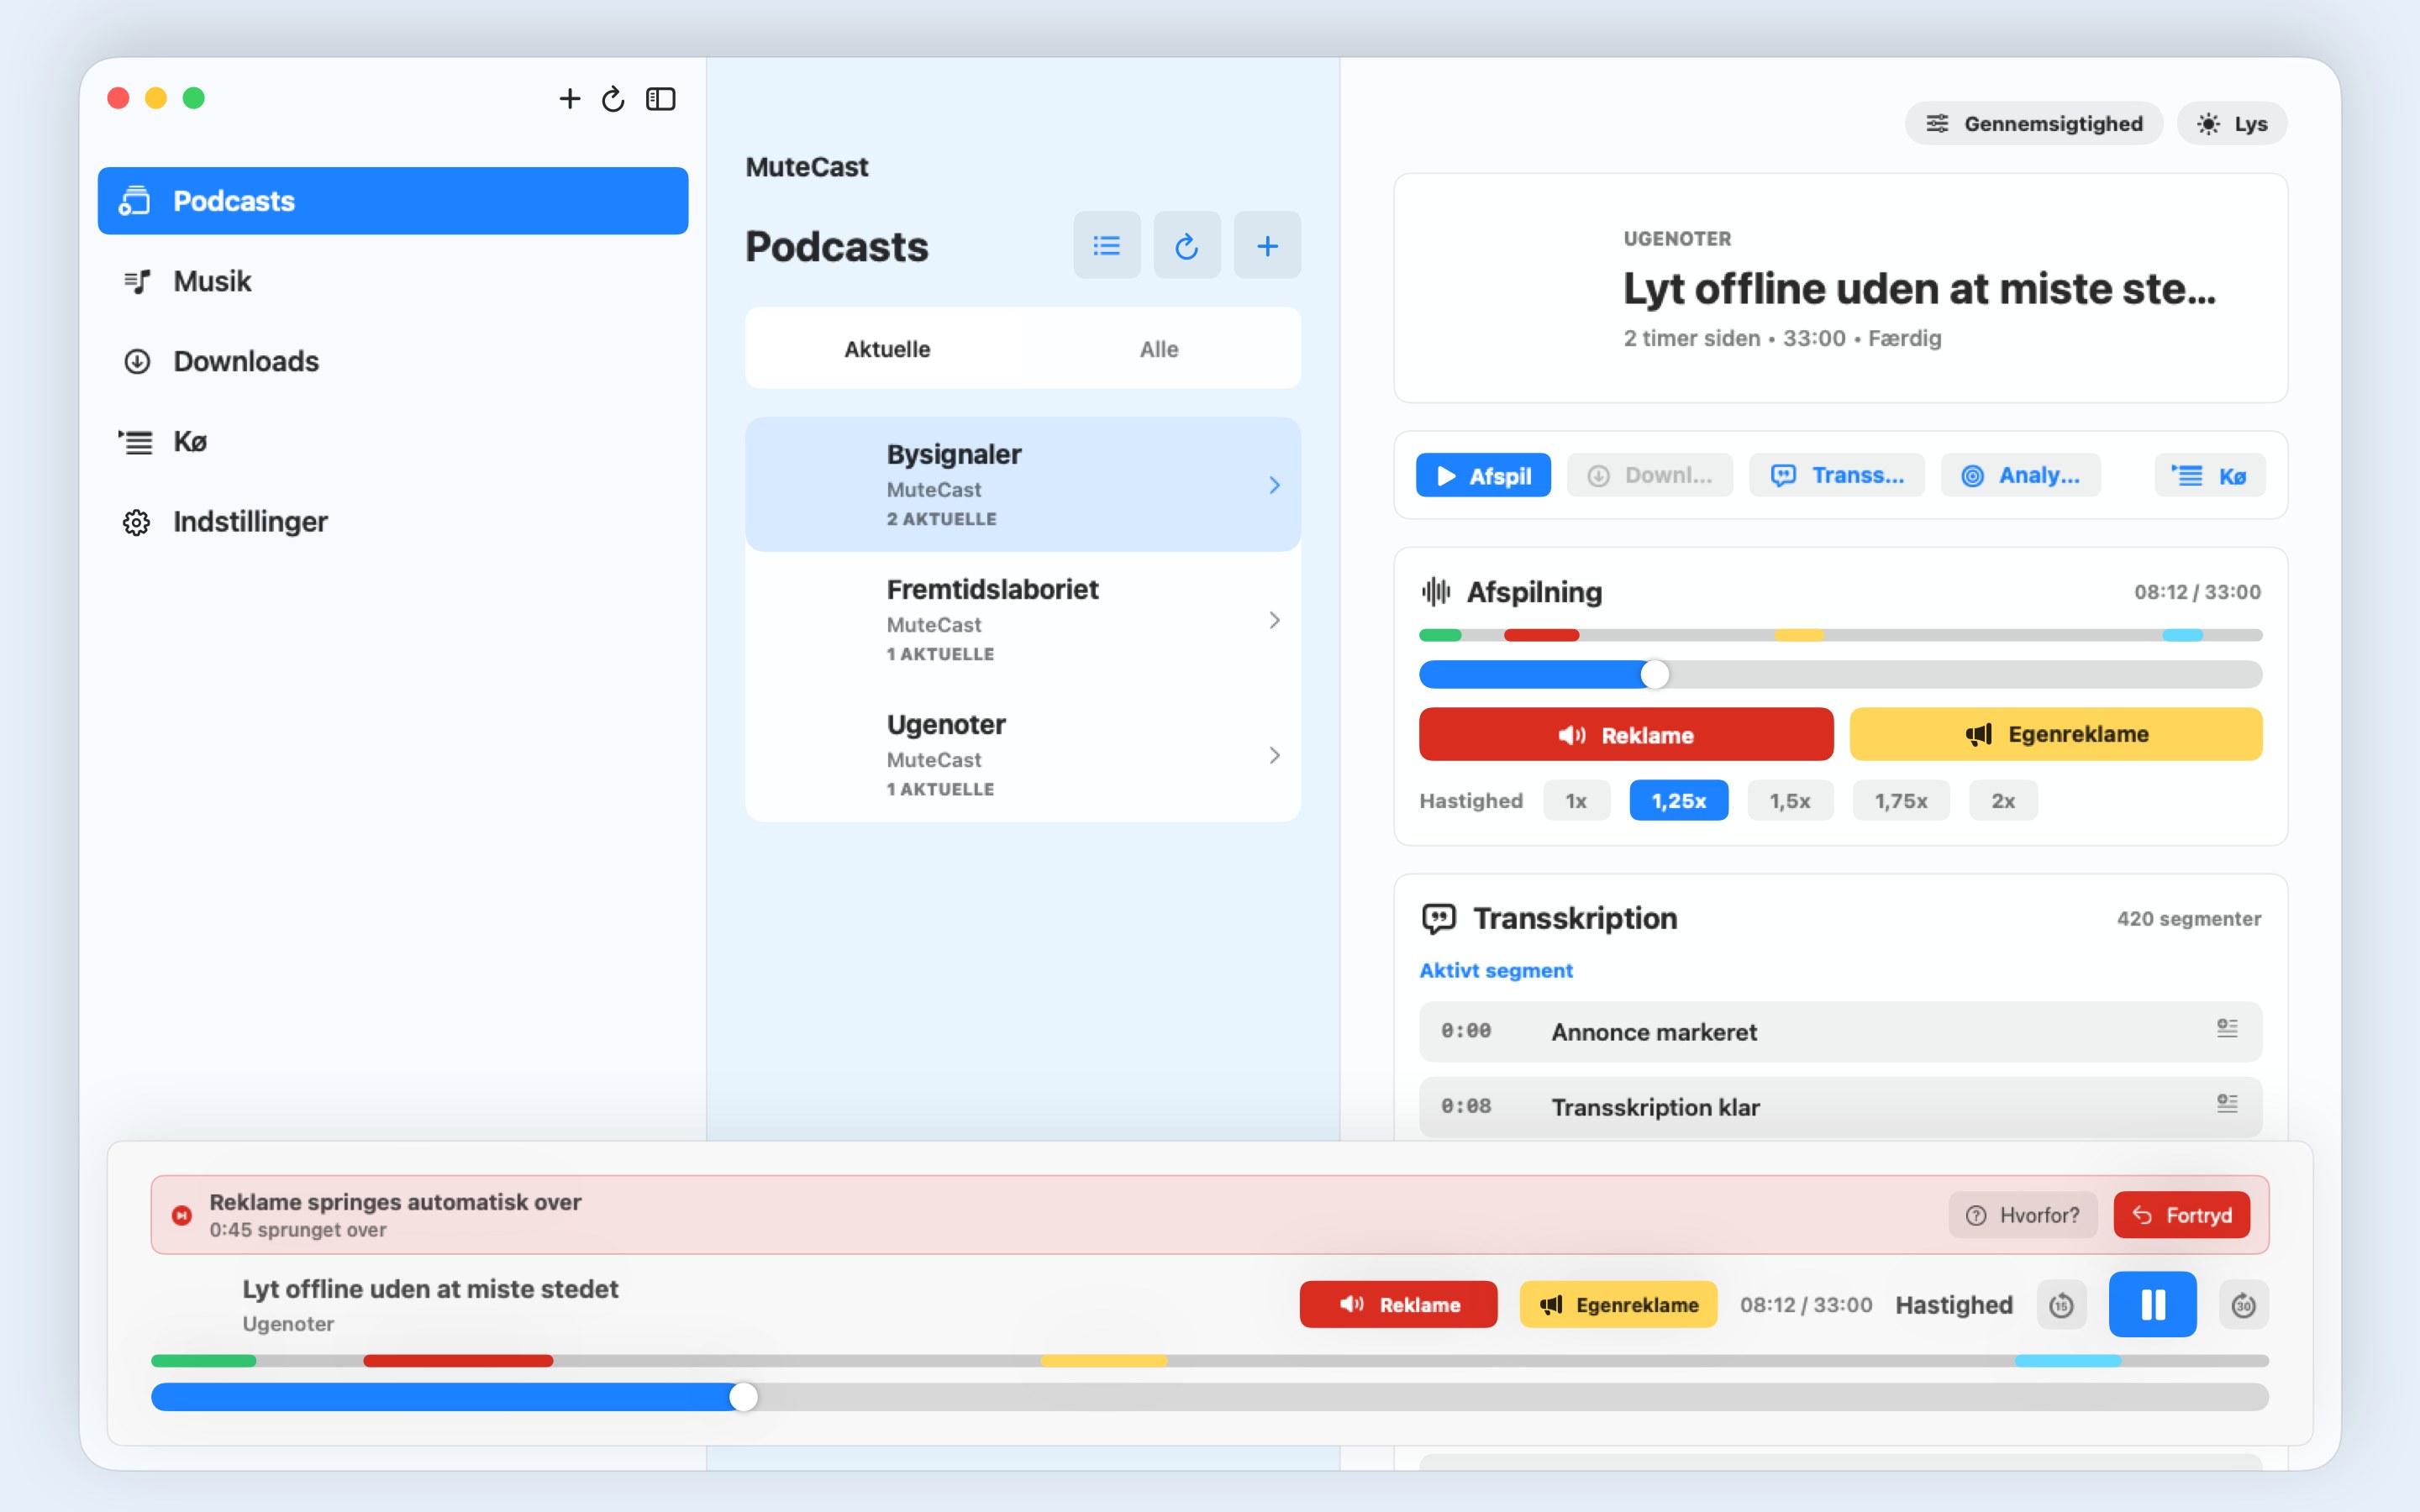Image resolution: width=2420 pixels, height=1512 pixels.
Task: Add episode to queue with Kø button
Action: pos(2210,475)
